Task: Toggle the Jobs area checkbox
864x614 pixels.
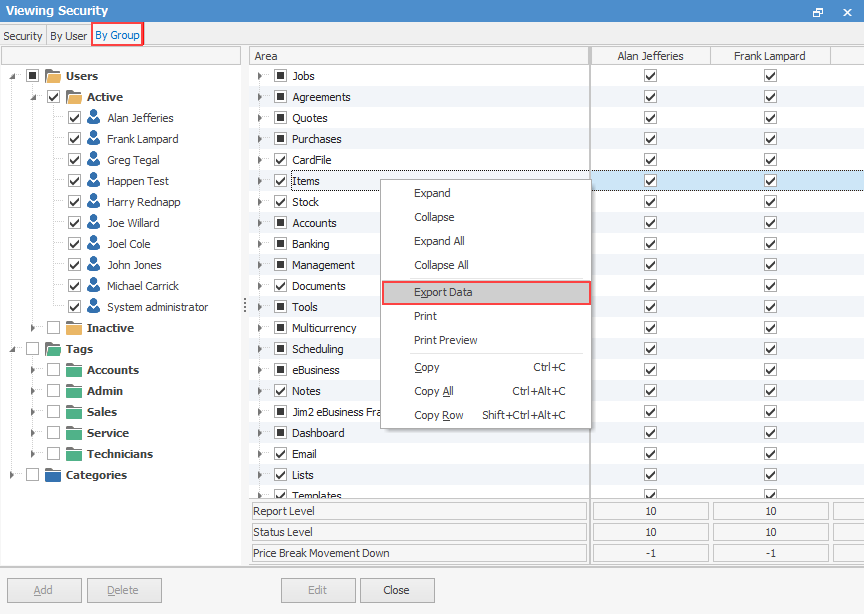Action: pos(281,76)
